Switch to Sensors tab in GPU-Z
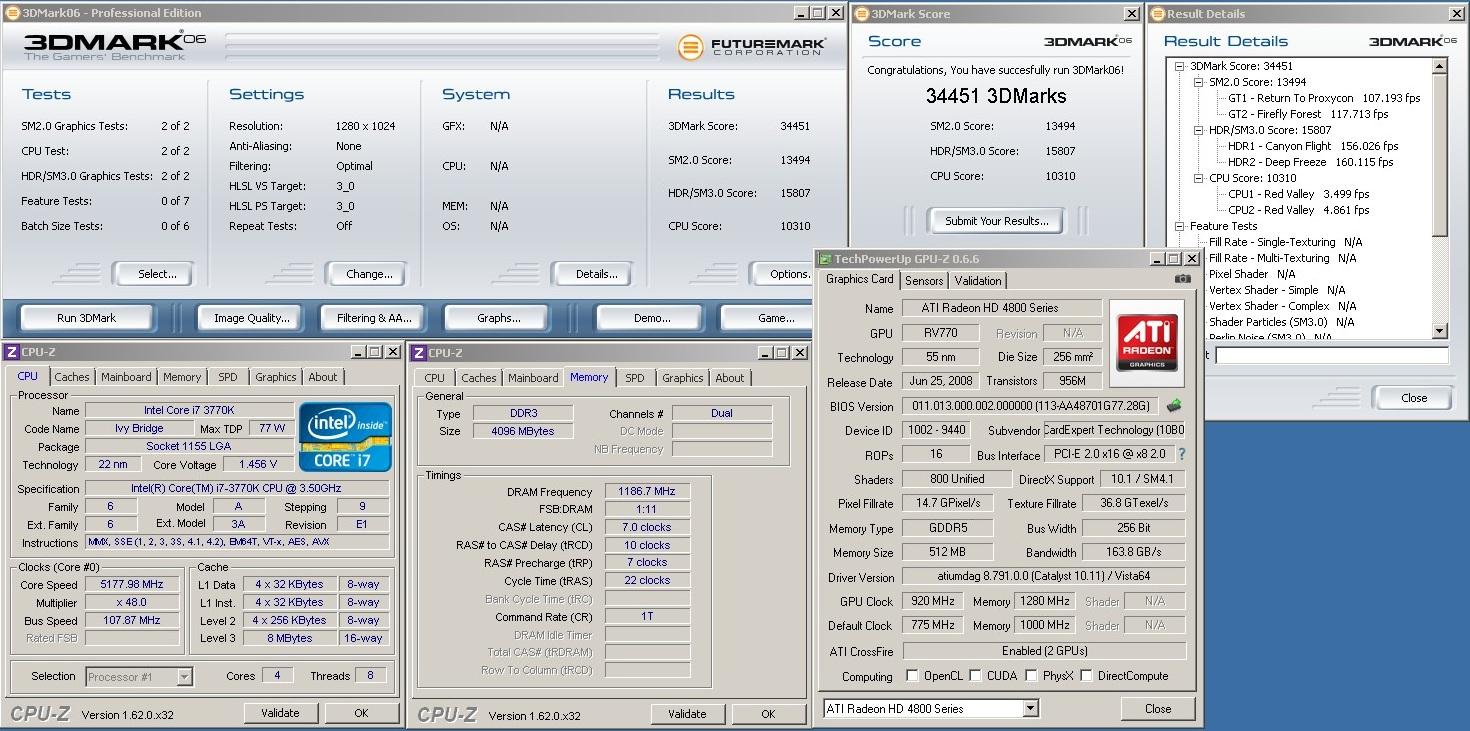Image resolution: width=1470 pixels, height=731 pixels. 924,281
